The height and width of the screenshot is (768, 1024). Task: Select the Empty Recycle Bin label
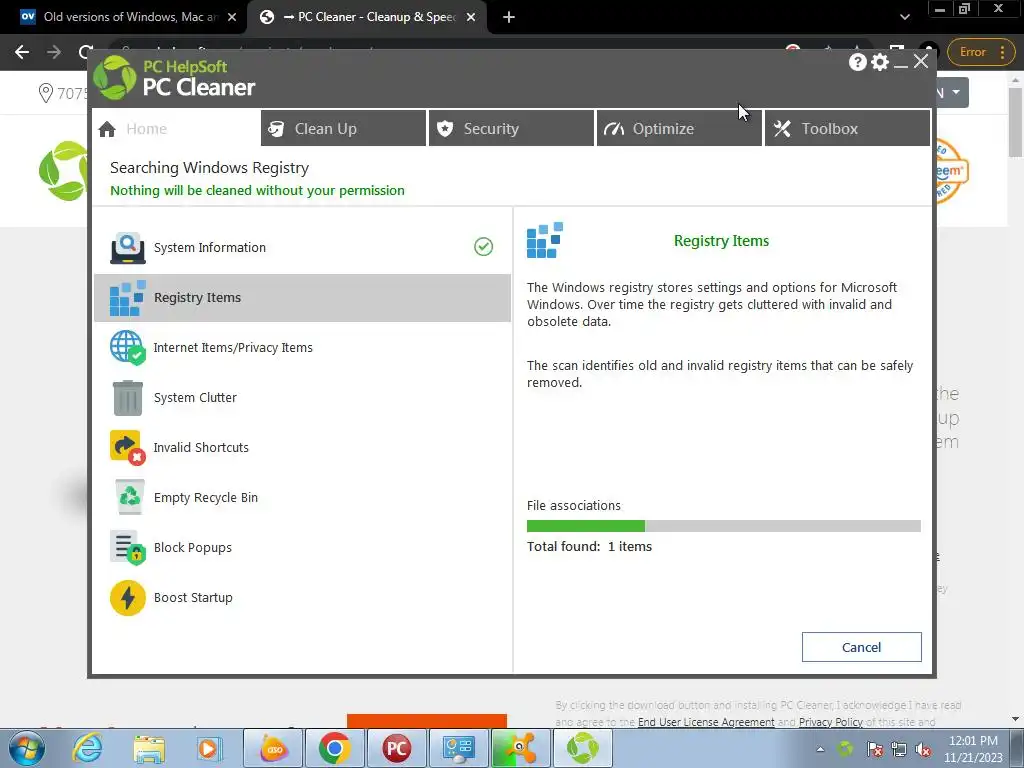coord(206,498)
